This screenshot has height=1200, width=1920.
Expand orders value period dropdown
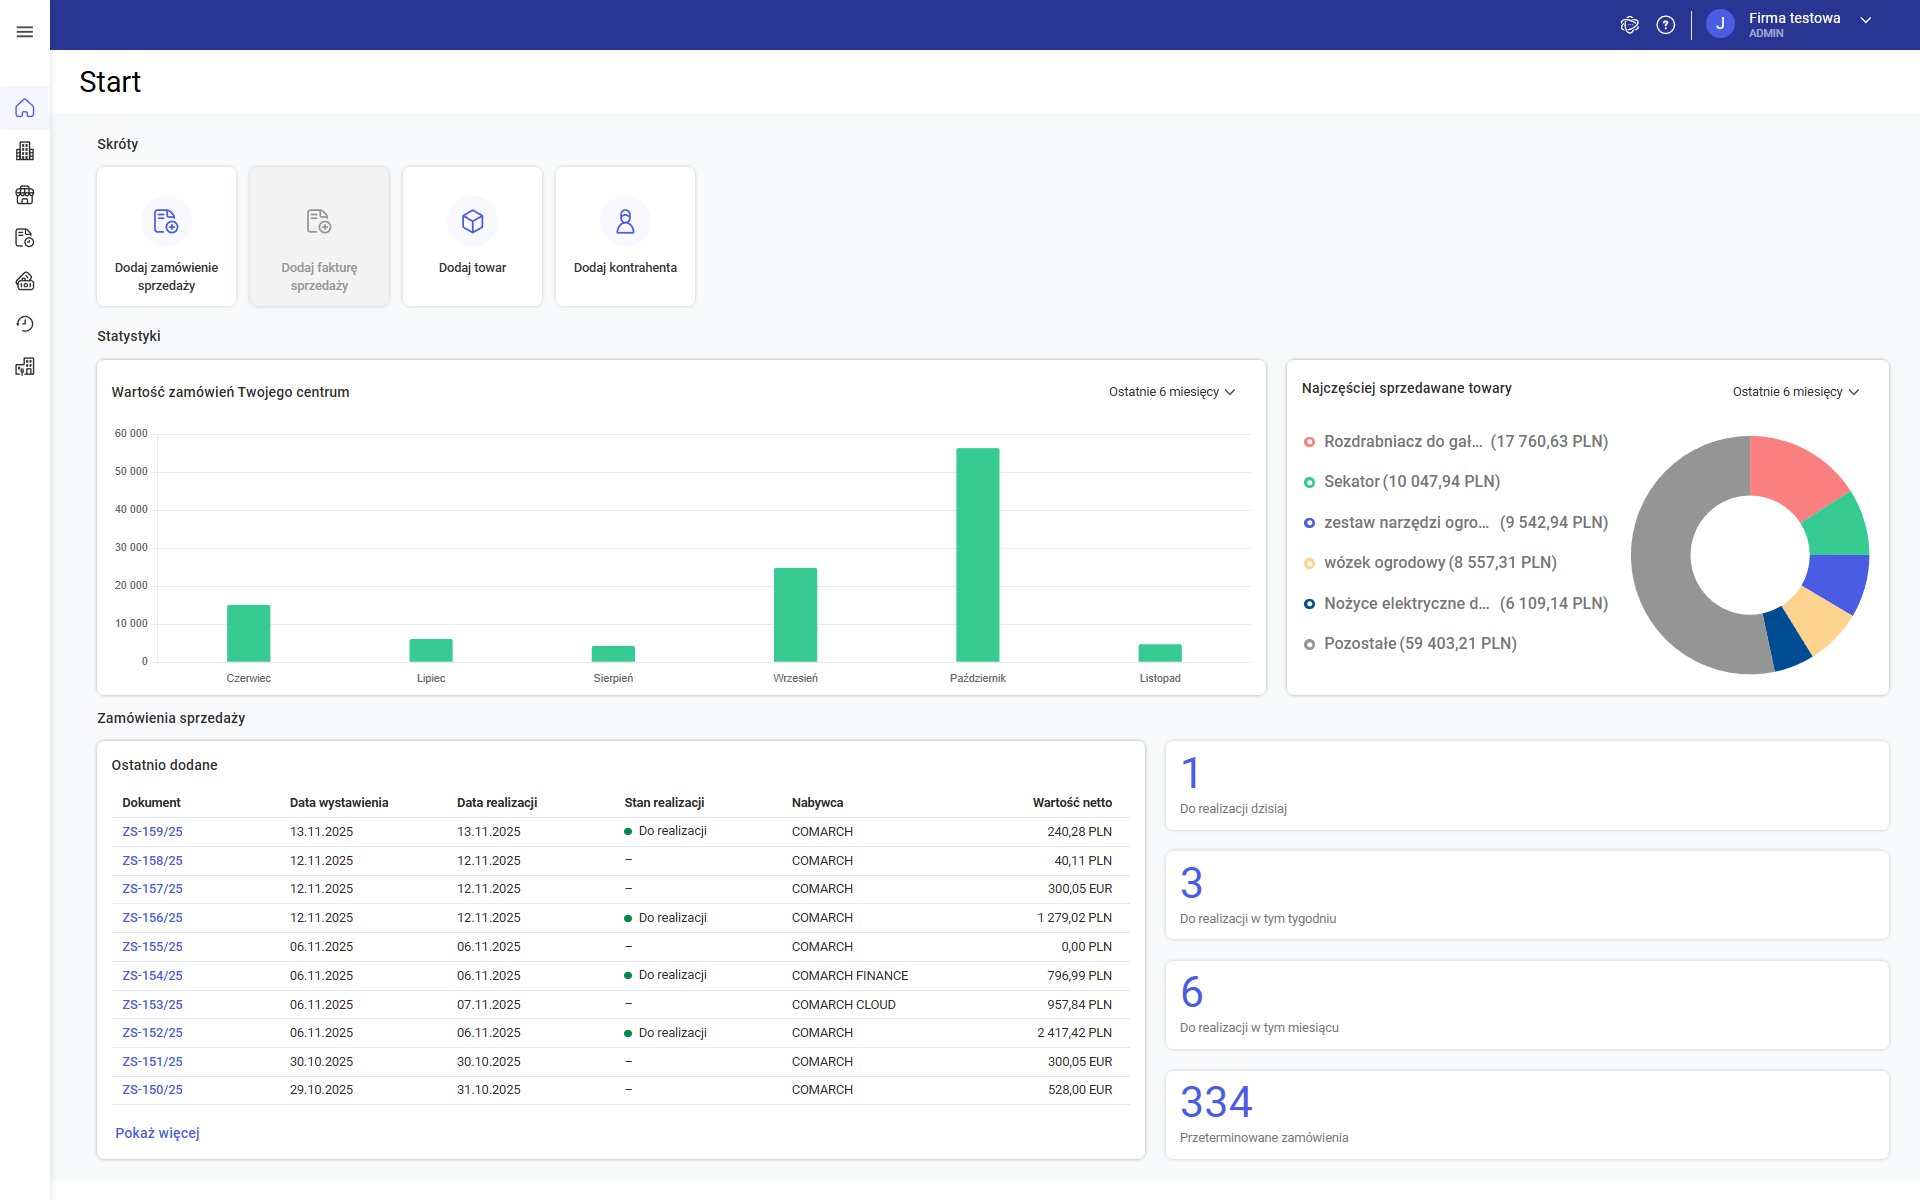1172,392
